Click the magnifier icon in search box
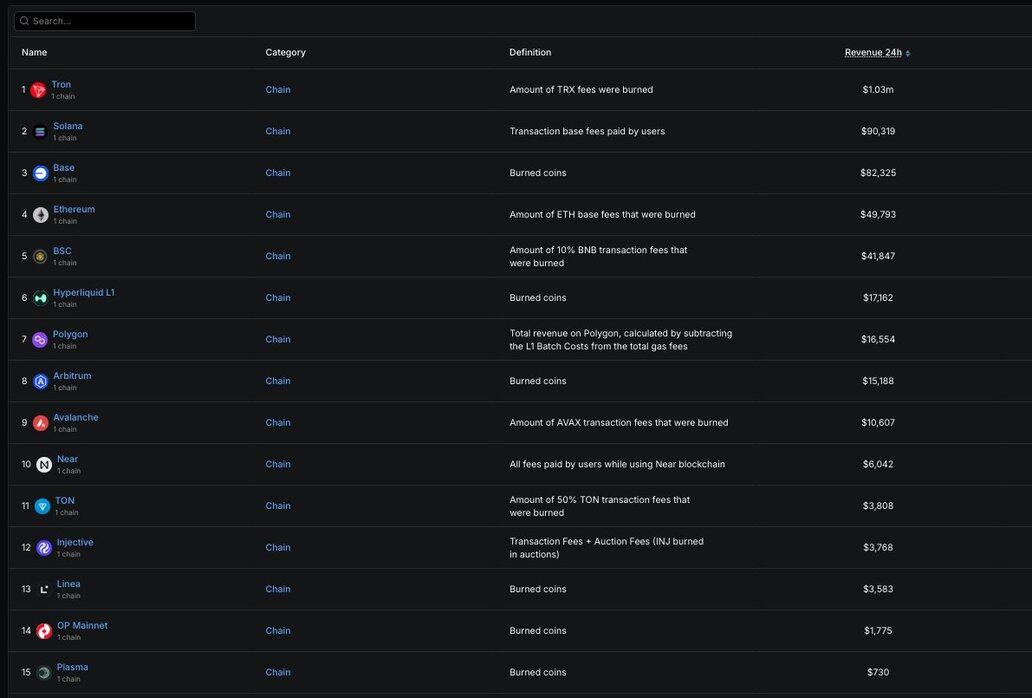The width and height of the screenshot is (1032, 698). (24, 21)
